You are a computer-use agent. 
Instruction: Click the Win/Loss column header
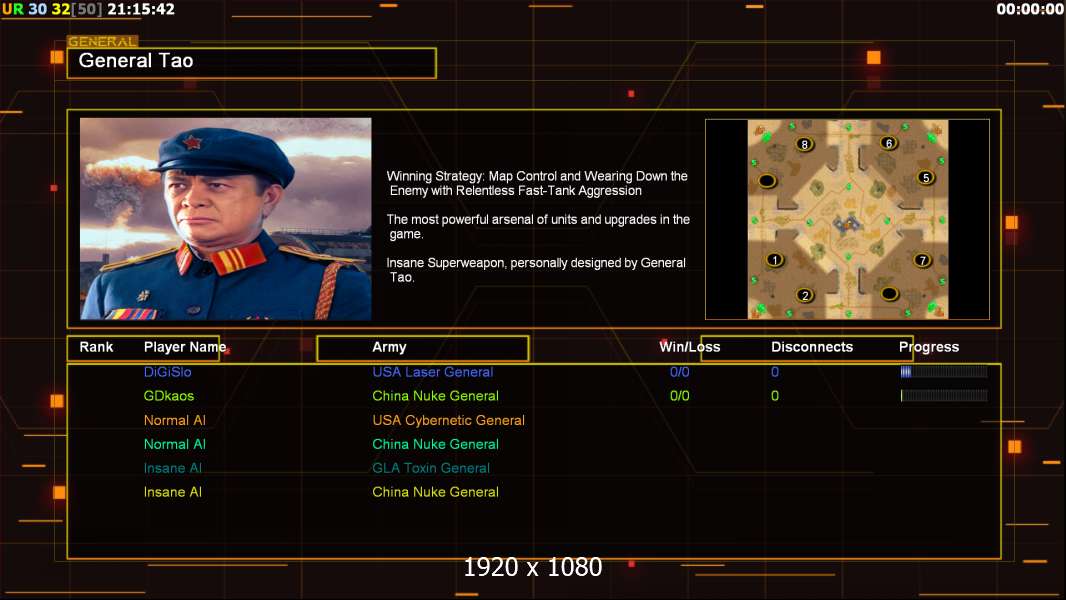pos(689,347)
